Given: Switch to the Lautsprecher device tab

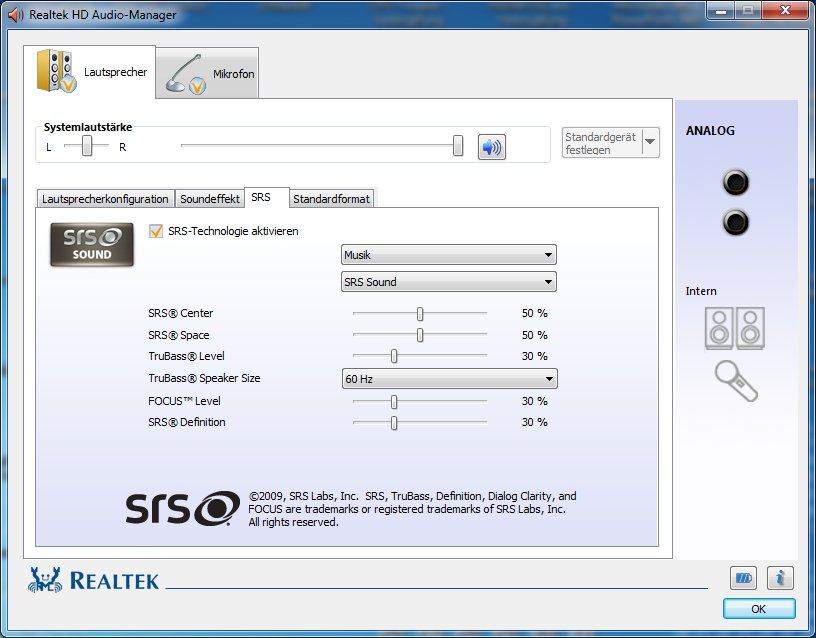Looking at the screenshot, I should tap(90, 72).
